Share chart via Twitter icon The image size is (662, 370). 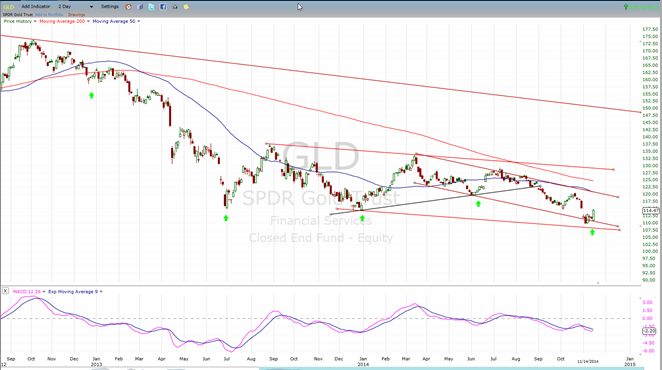[x=152, y=7]
